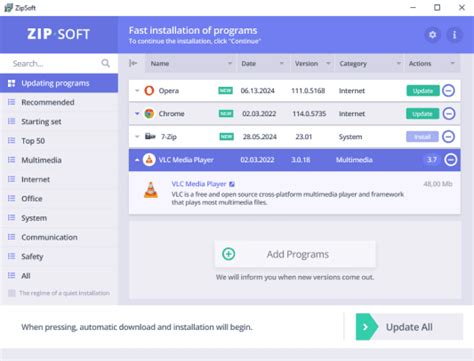The image size is (474, 361).
Task: Click NEW badge in 7-Zip row
Action: 226,136
